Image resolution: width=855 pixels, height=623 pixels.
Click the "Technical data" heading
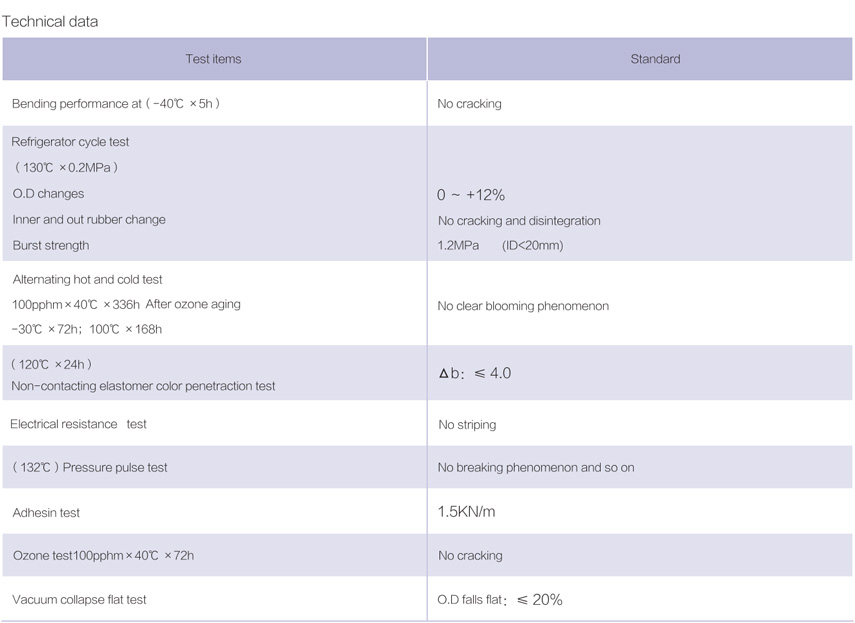point(51,21)
